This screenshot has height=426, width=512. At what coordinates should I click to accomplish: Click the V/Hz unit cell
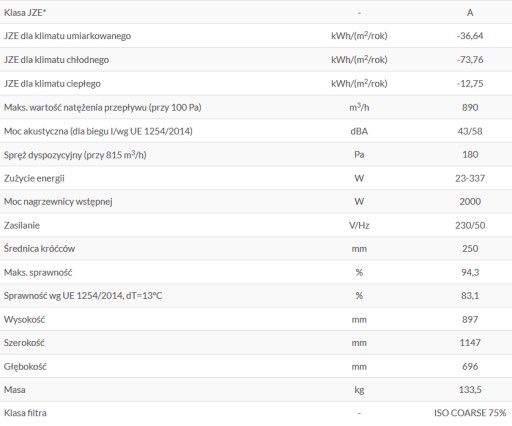pyautogui.click(x=359, y=226)
